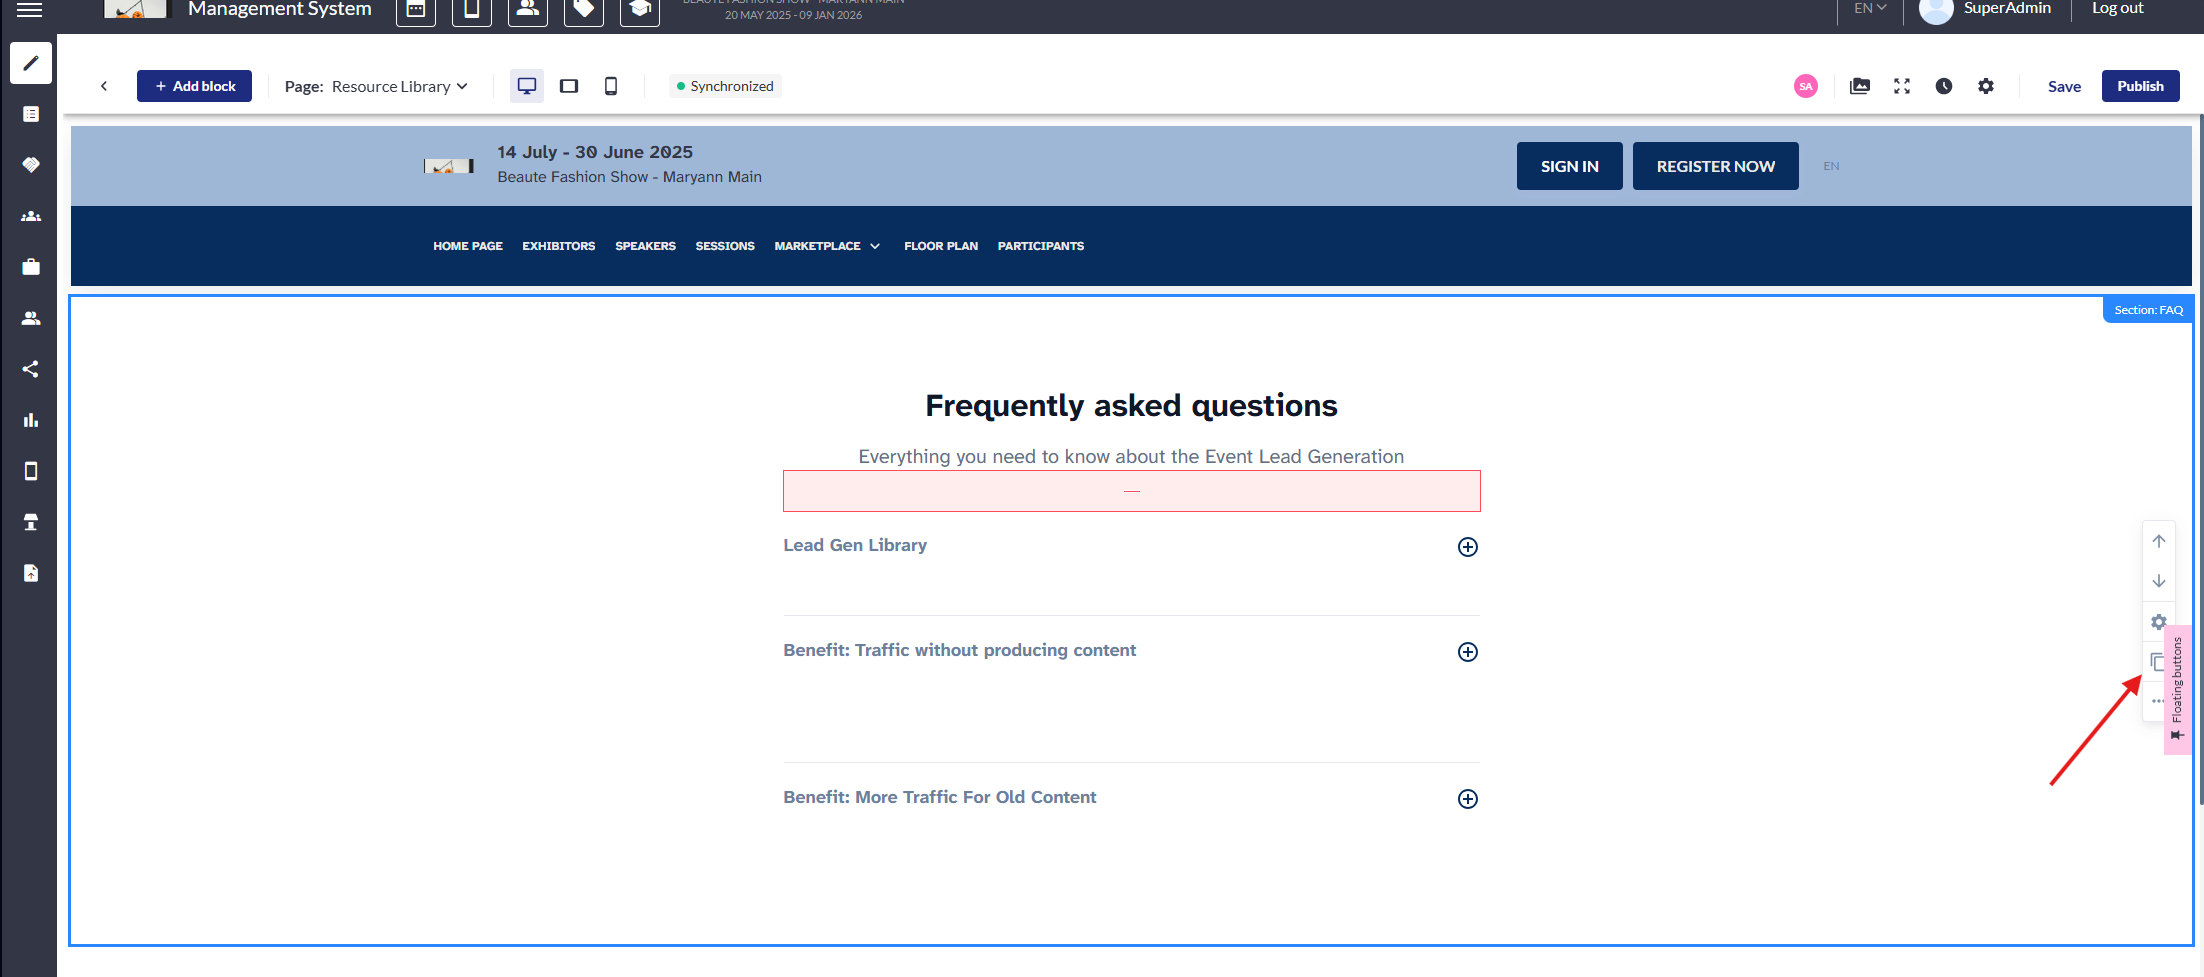Open the file upload icon in sidebar
This screenshot has width=2204, height=977.
coord(31,573)
